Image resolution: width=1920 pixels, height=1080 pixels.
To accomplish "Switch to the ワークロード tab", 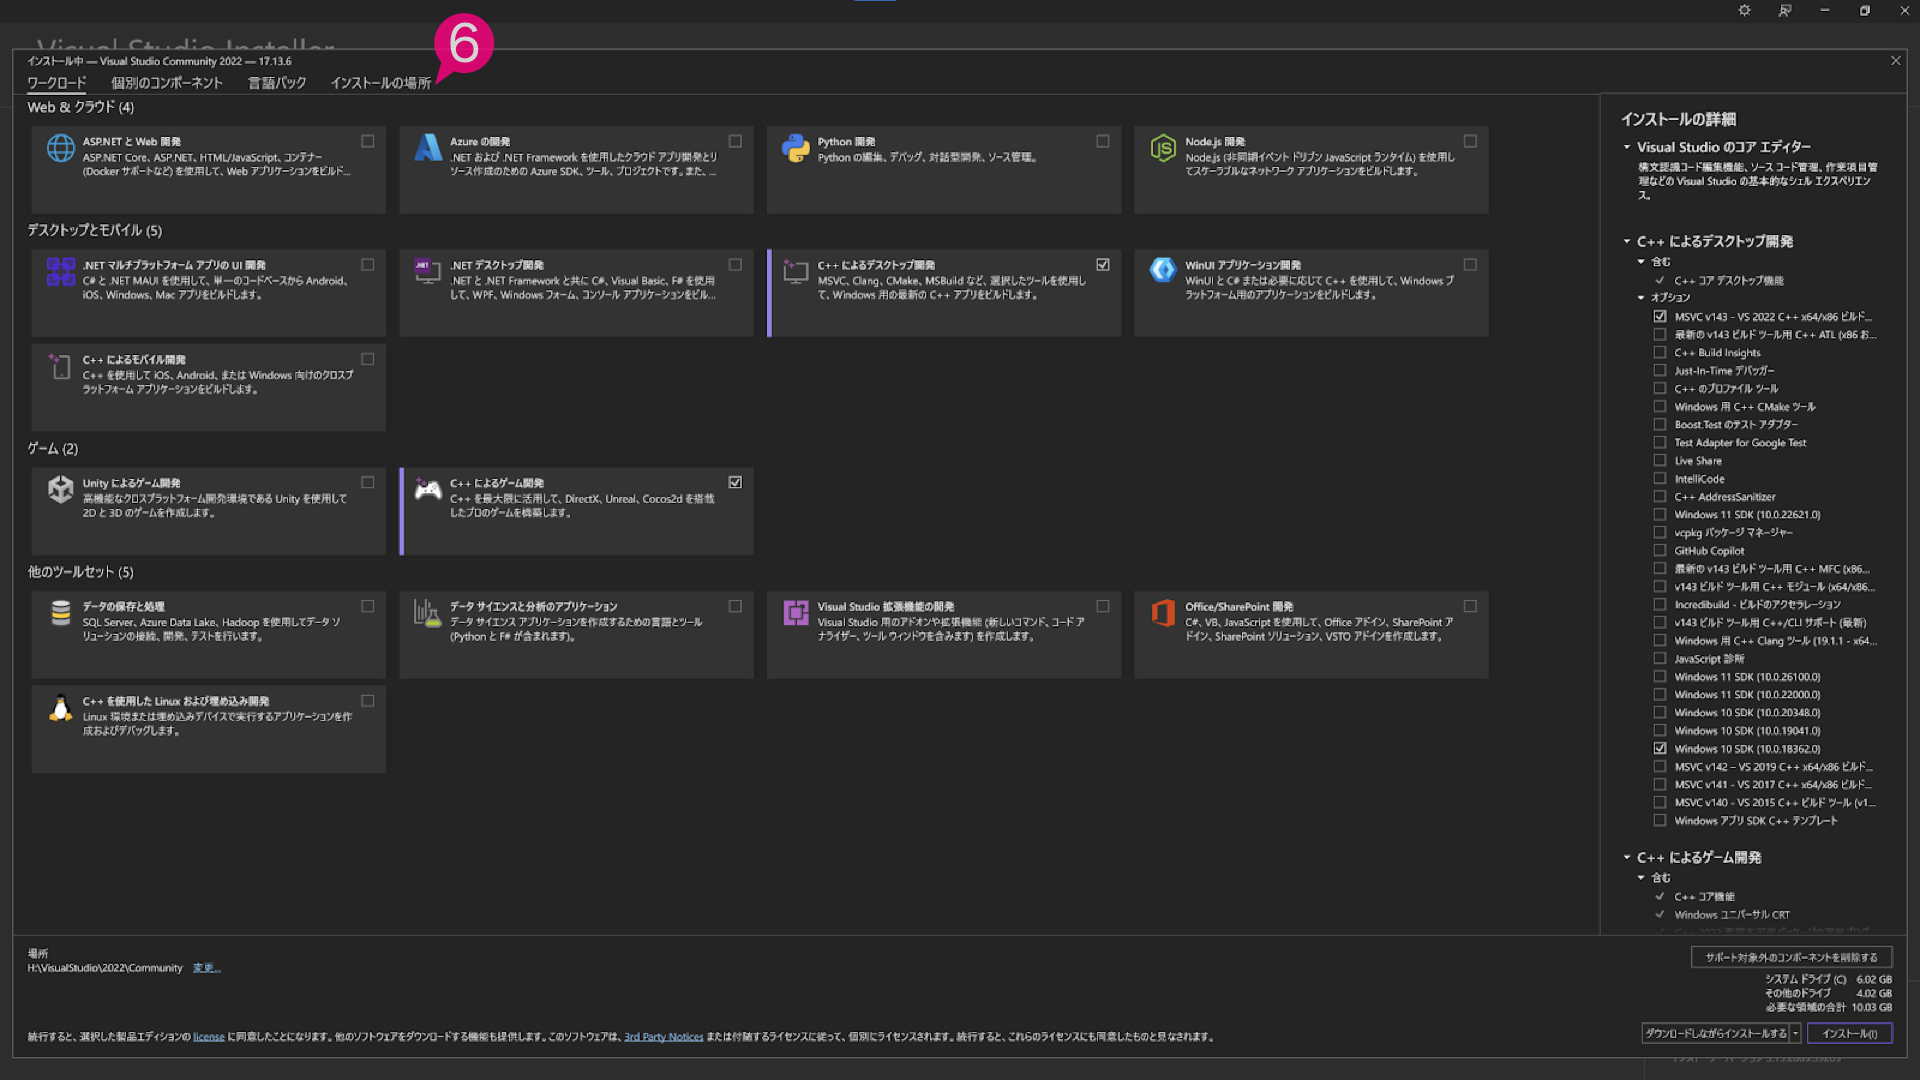I will pyautogui.click(x=56, y=83).
